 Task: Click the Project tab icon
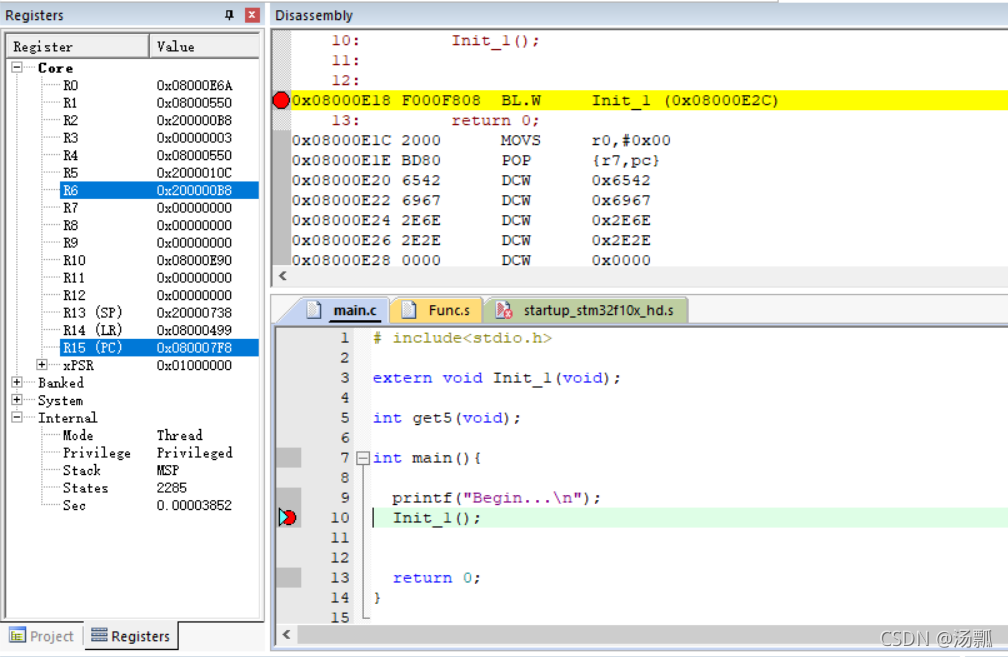(x=17, y=636)
